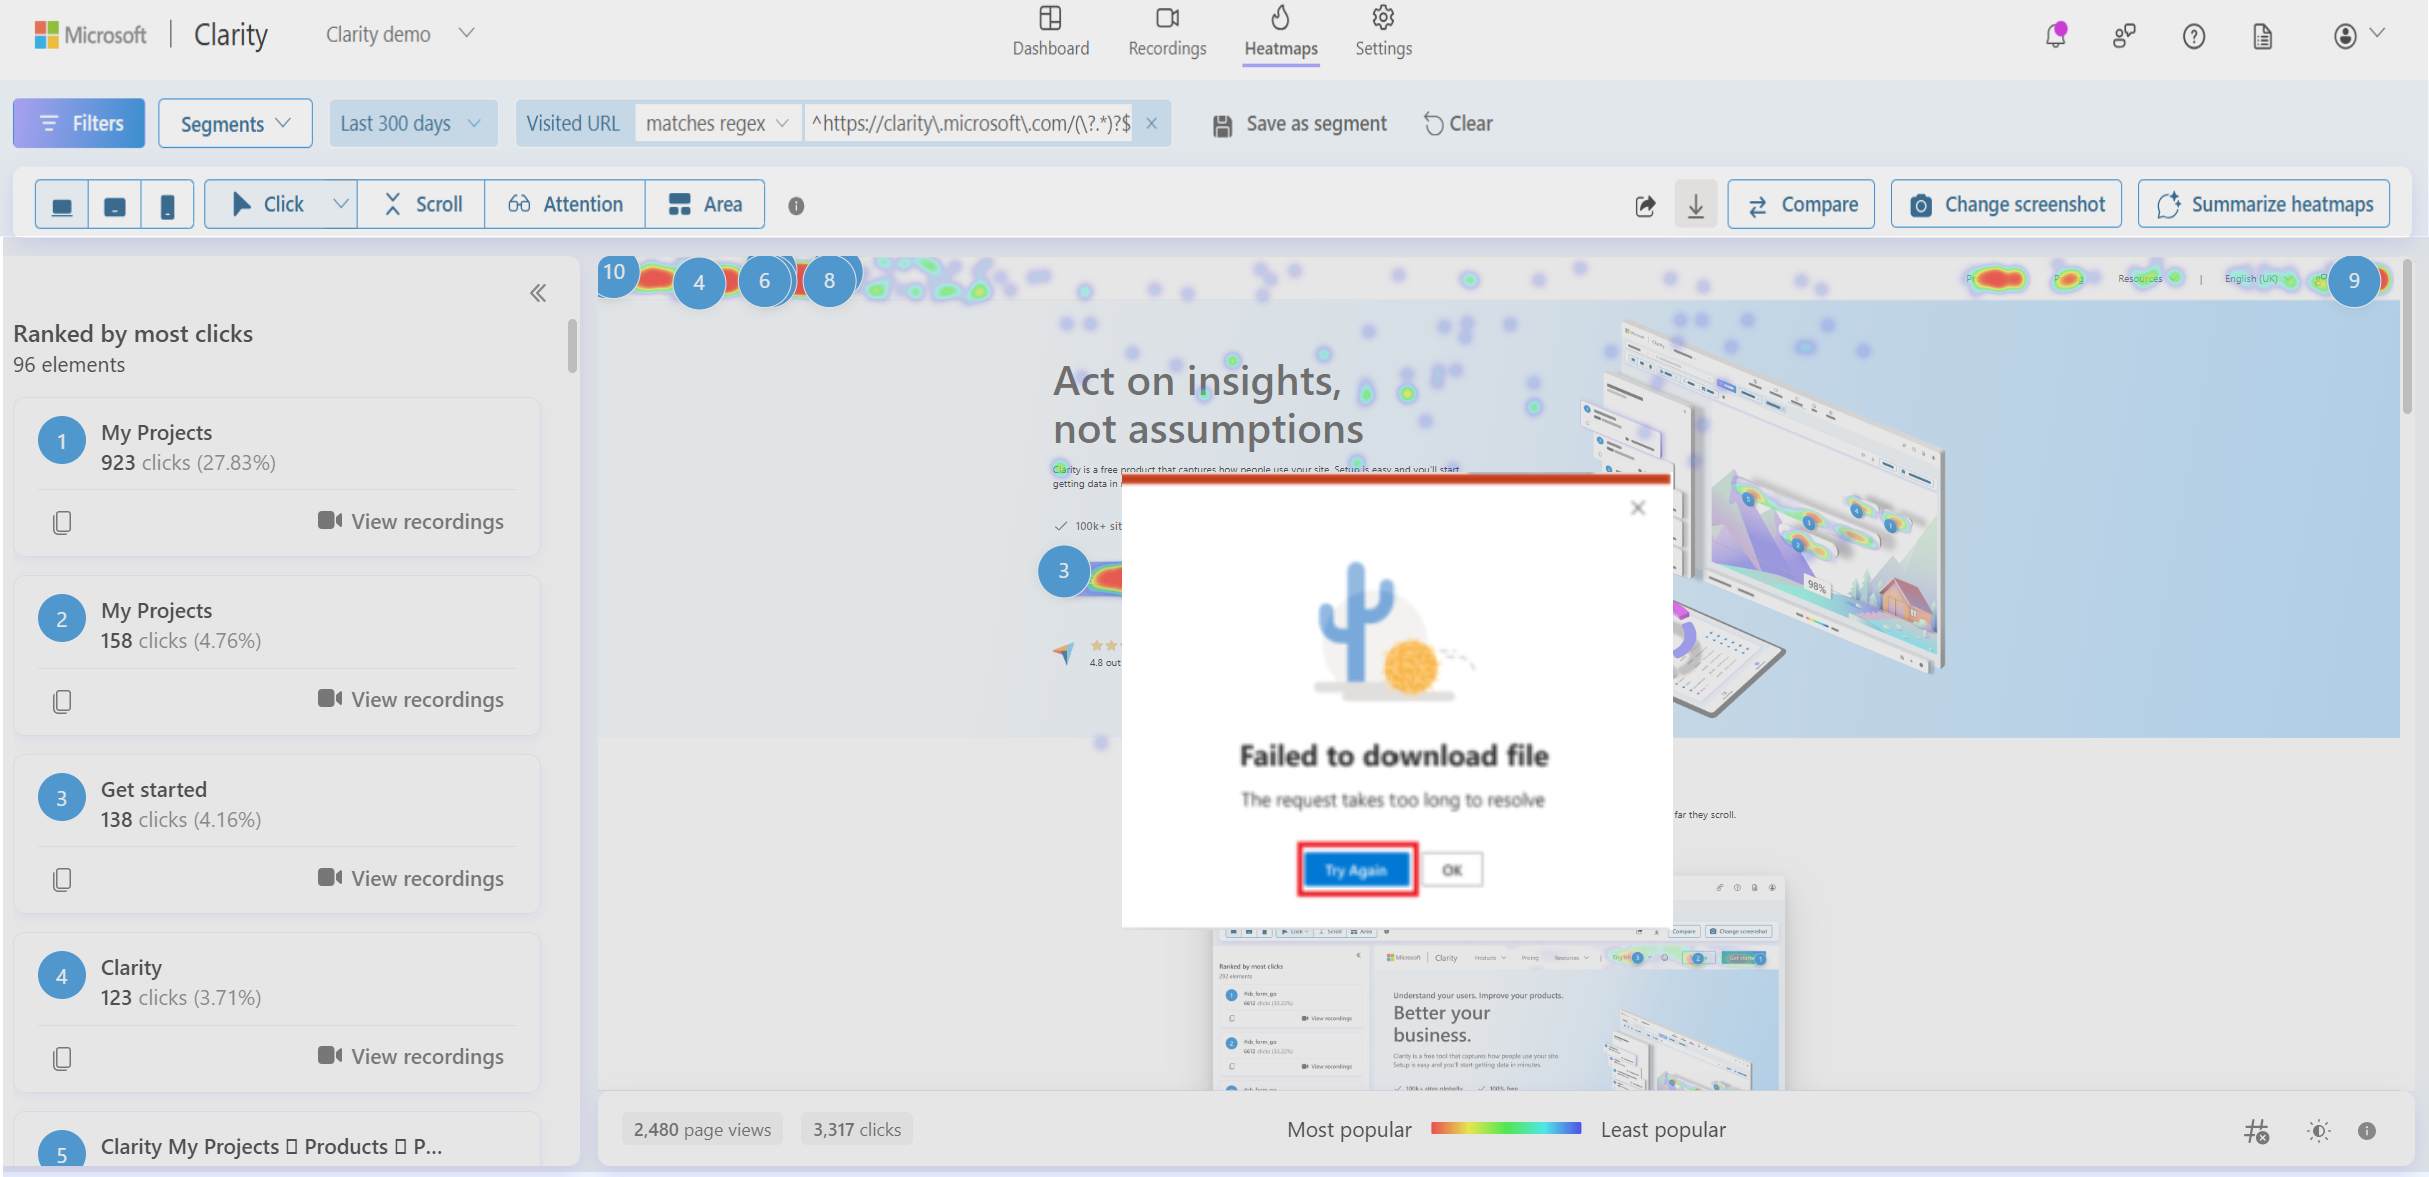
Task: Open the Recordings tab
Action: [1167, 33]
